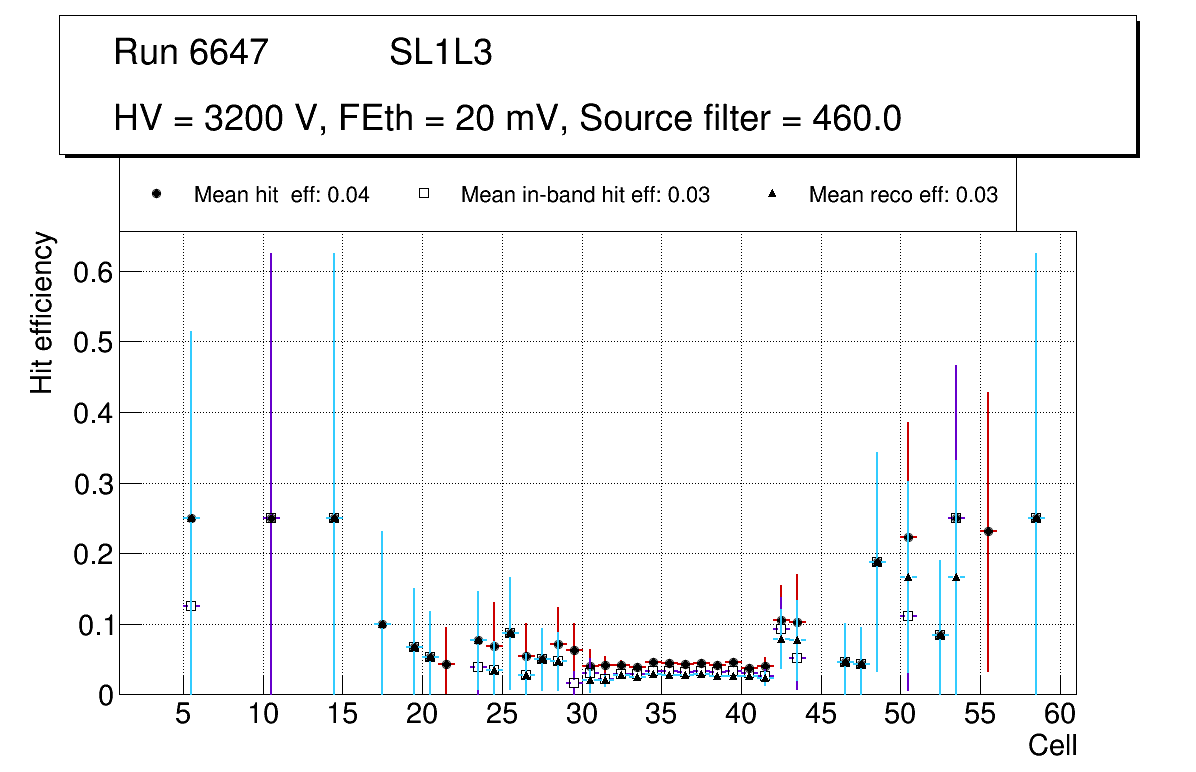Click the filled circle marker in the legend
The image size is (1196, 772).
click(156, 195)
